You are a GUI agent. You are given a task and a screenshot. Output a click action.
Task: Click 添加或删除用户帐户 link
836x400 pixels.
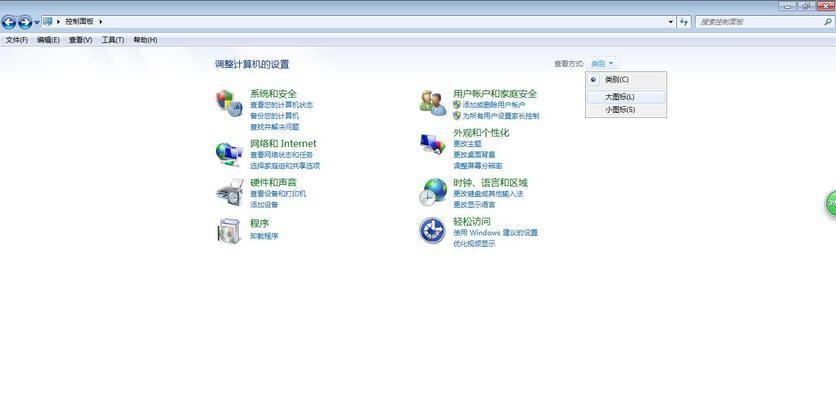494,105
